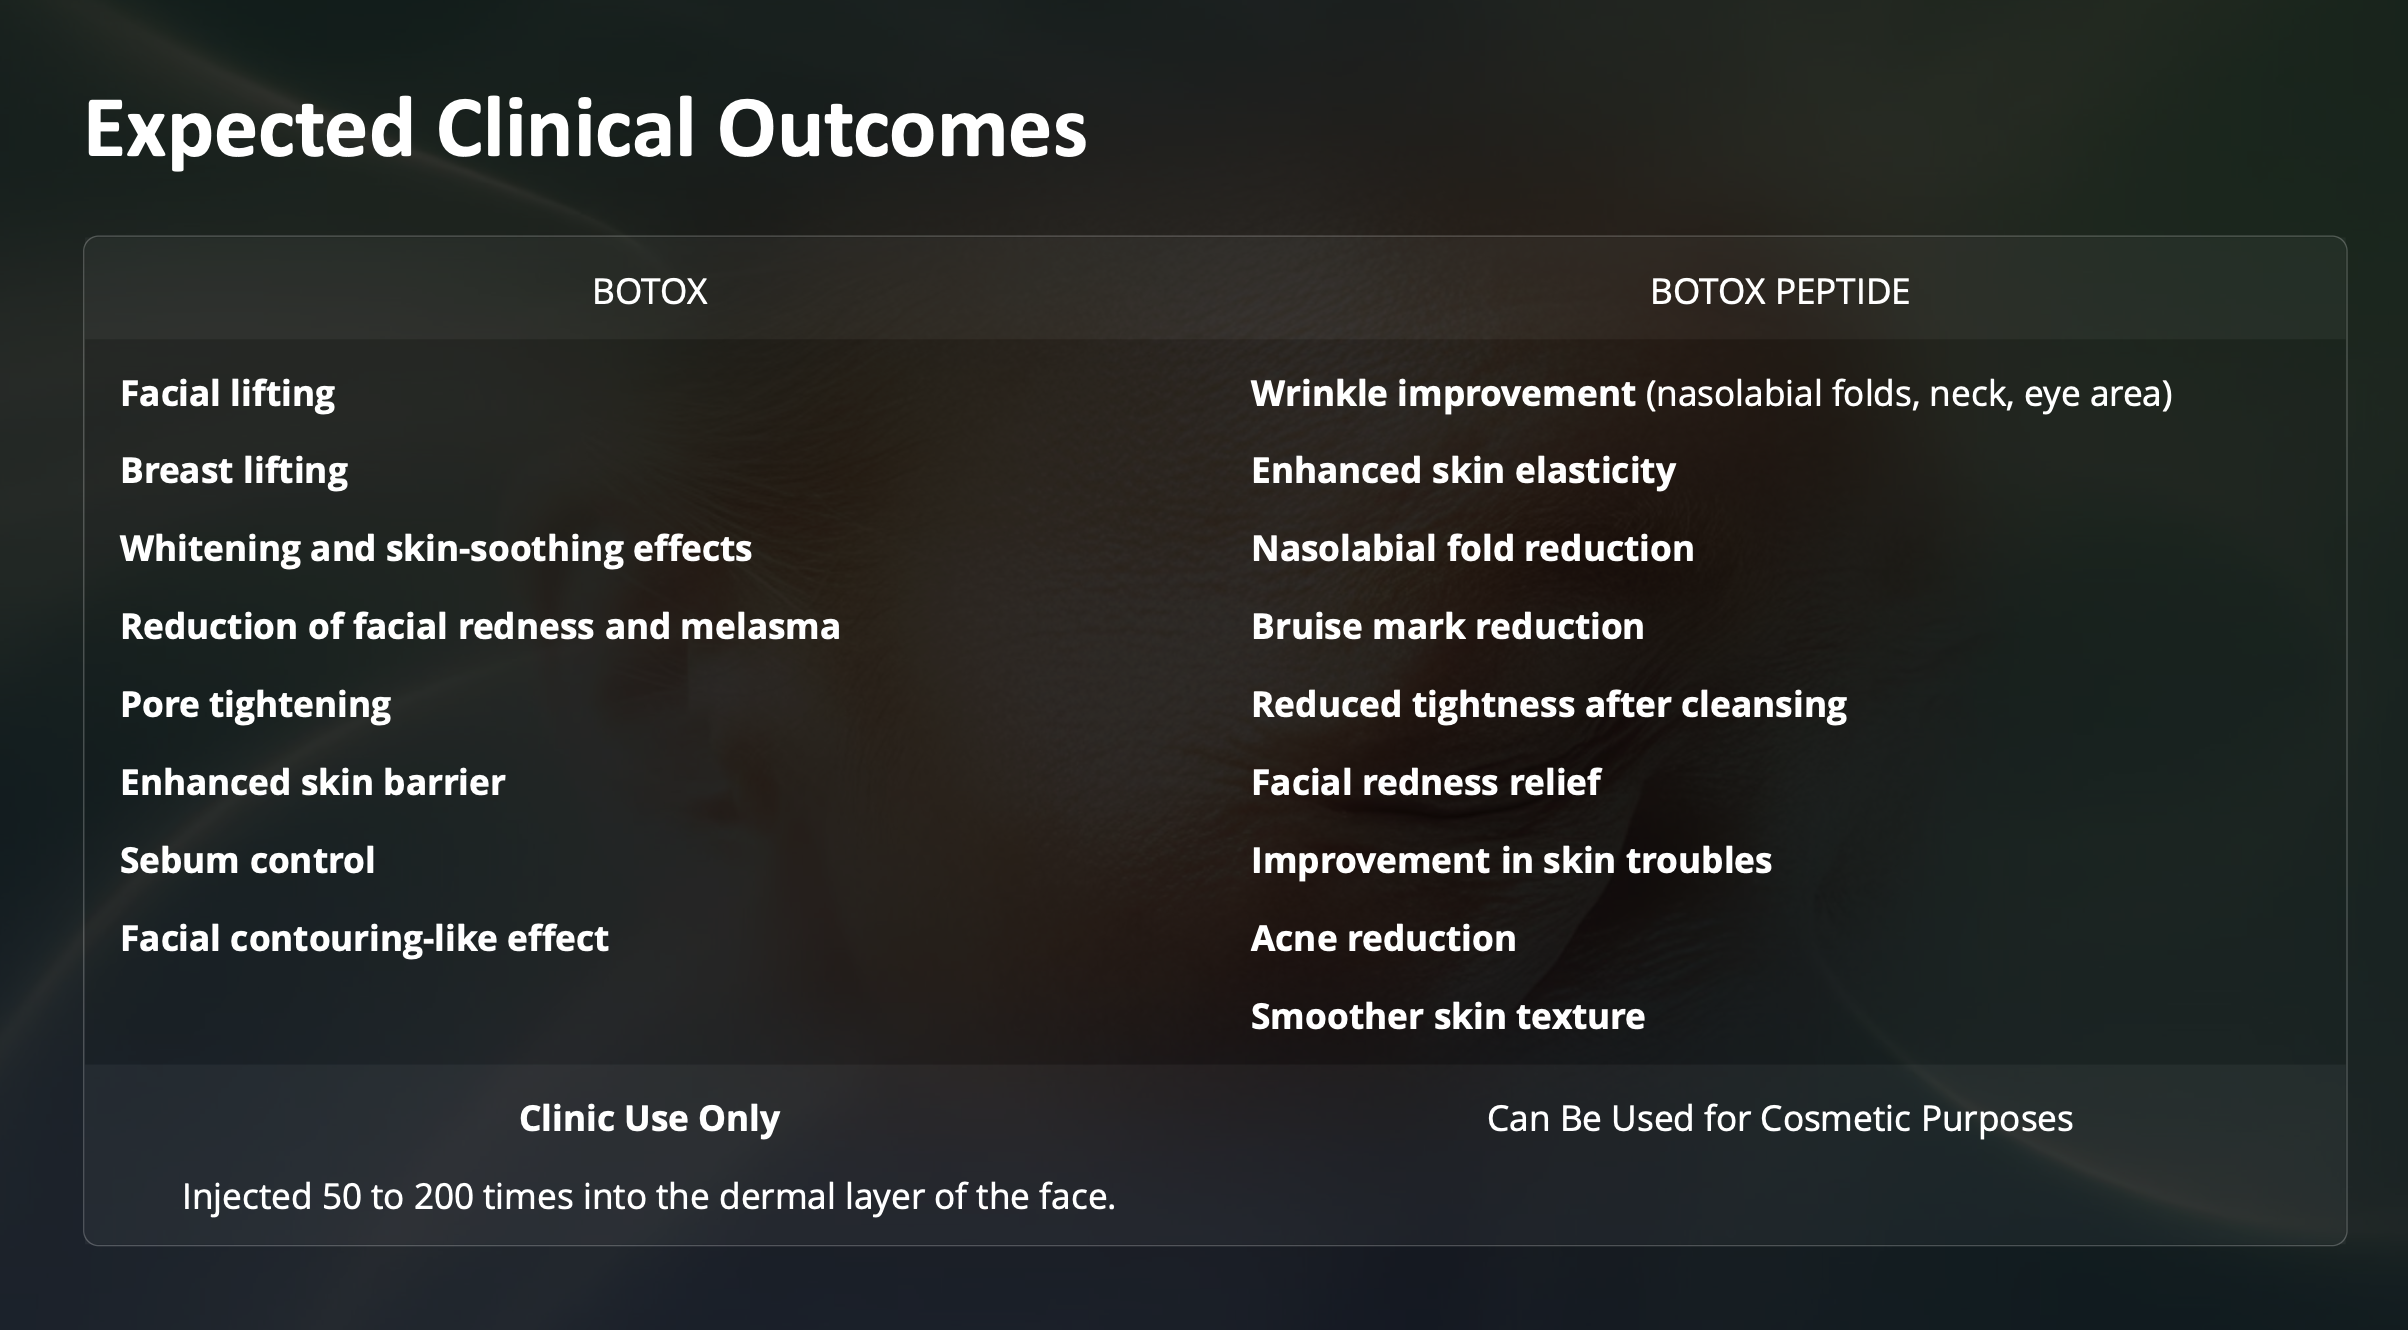
Task: Click Reduced tightness after cleansing
Action: click(1549, 705)
